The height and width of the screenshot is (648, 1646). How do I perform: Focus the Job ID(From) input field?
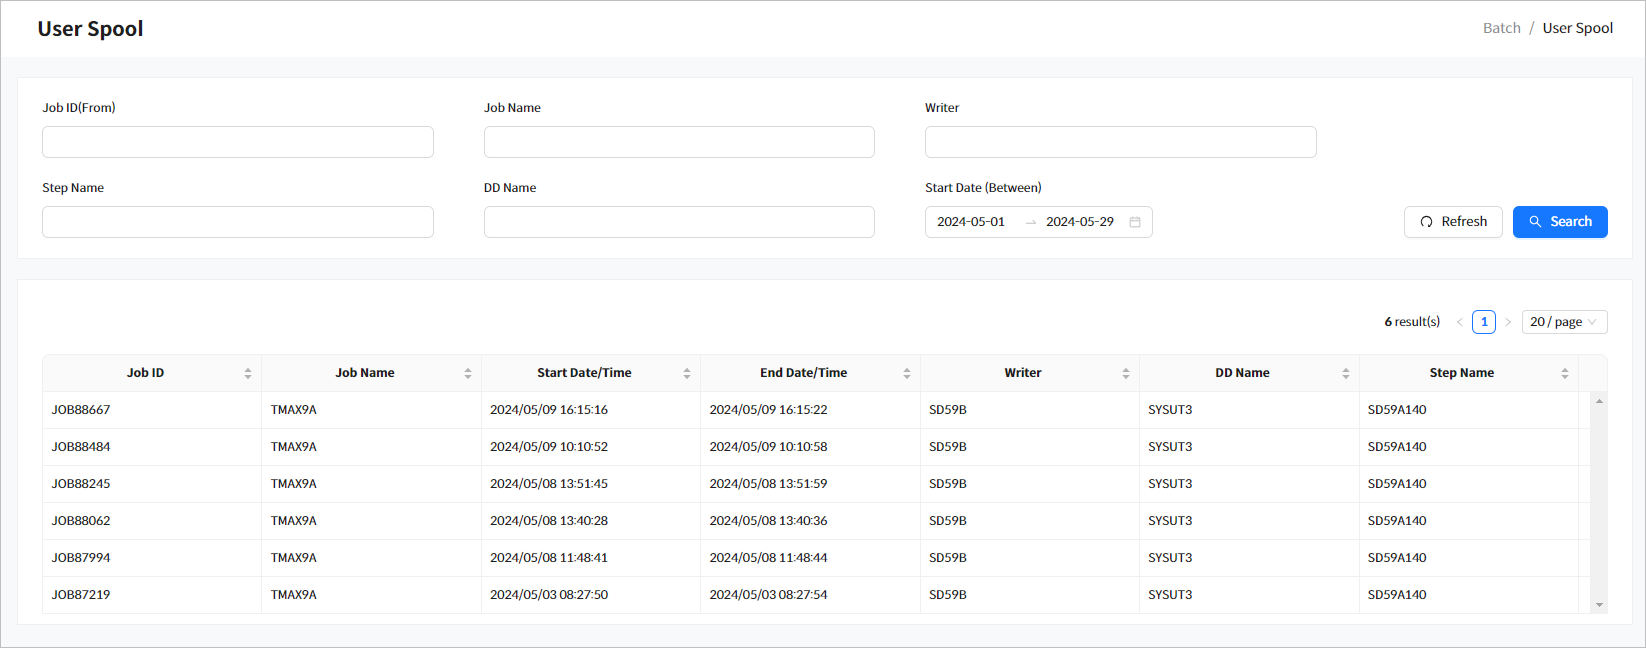[238, 142]
